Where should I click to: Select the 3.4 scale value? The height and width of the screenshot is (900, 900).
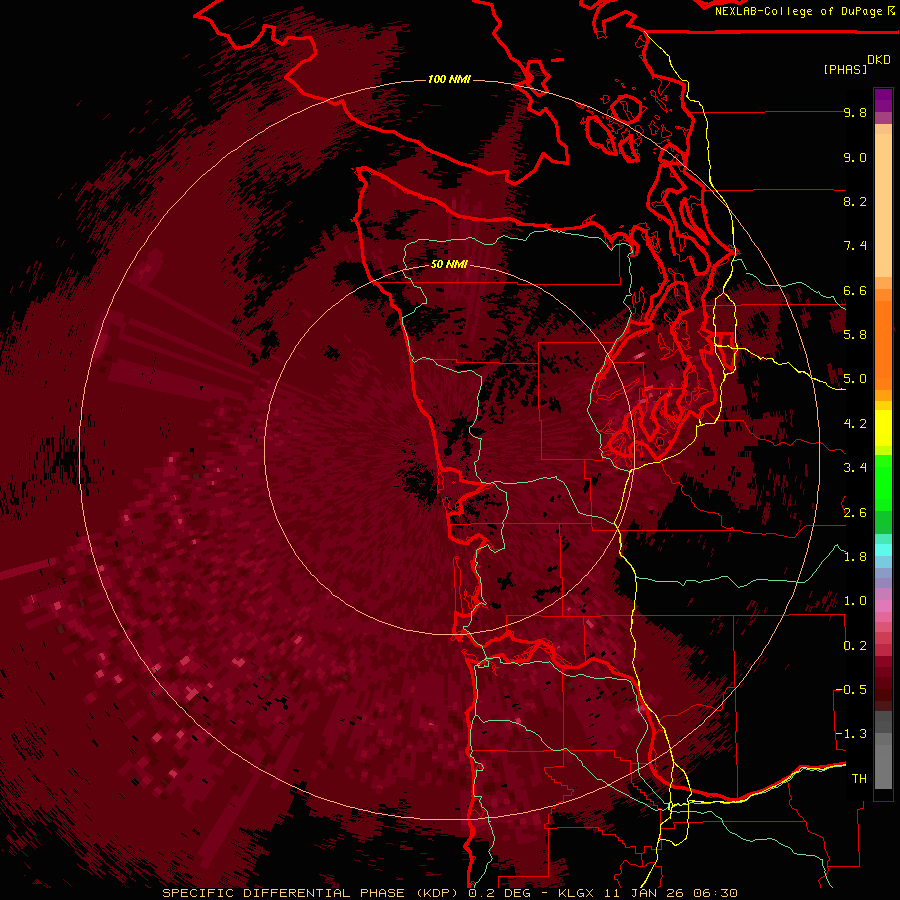(855, 468)
